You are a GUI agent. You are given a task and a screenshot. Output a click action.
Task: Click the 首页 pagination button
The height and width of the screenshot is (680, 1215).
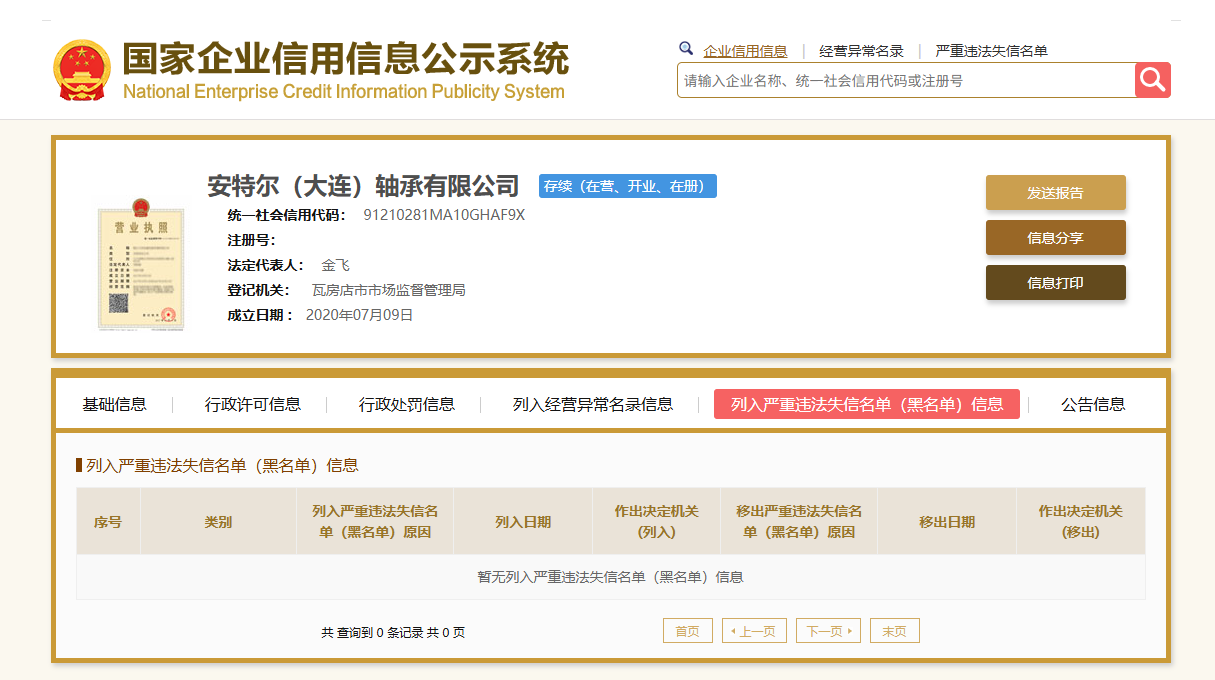(x=688, y=631)
